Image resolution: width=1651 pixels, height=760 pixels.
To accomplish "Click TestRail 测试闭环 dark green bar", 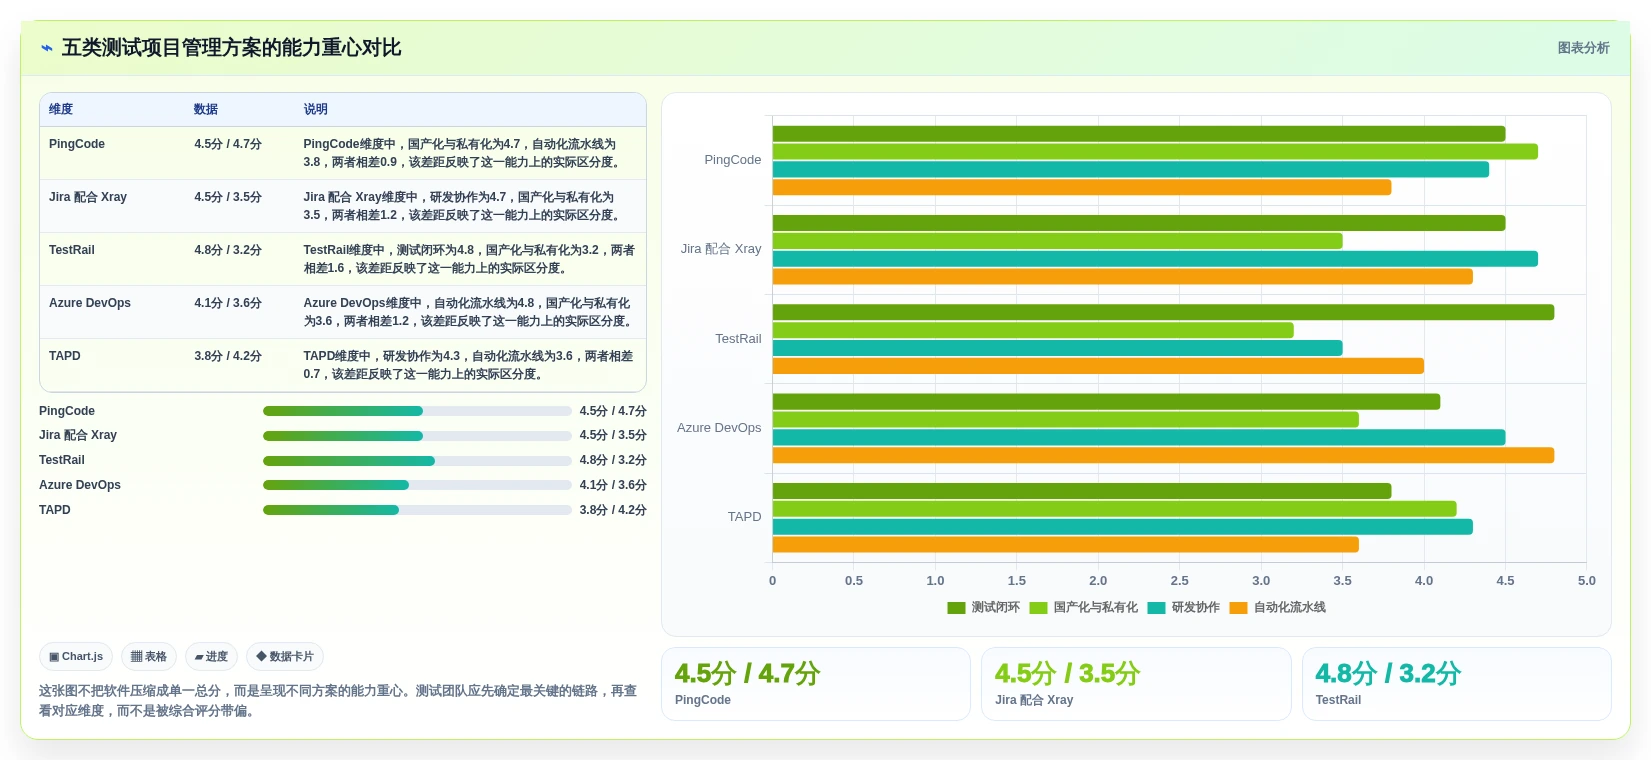I will pyautogui.click(x=1163, y=312).
